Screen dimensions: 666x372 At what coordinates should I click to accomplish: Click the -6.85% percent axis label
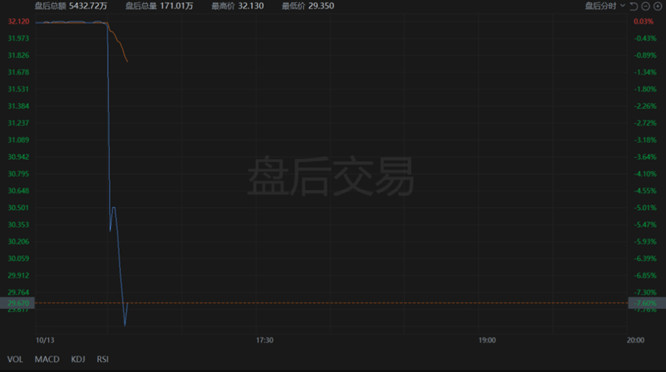tap(645, 275)
